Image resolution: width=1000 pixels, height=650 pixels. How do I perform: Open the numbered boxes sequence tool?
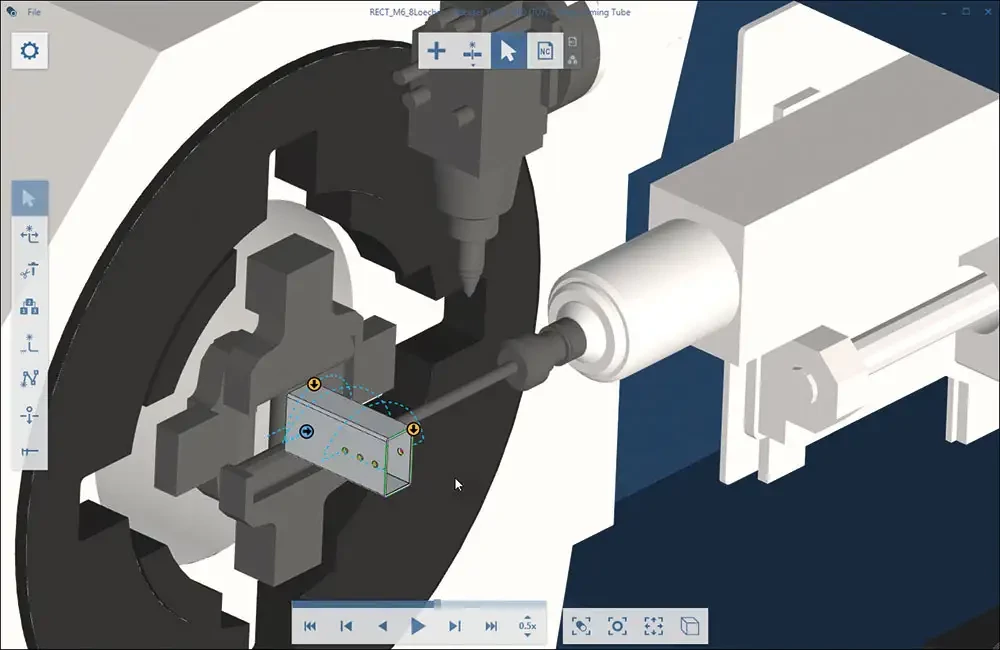click(x=29, y=307)
